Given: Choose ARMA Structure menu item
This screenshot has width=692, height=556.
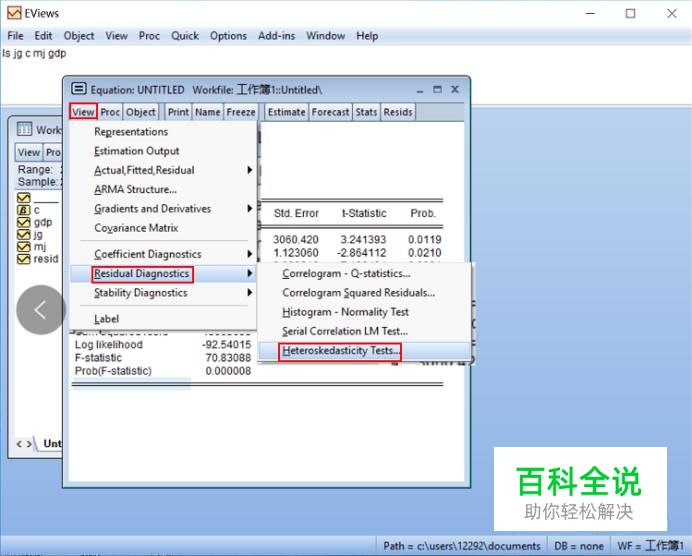Looking at the screenshot, I should coord(135,189).
